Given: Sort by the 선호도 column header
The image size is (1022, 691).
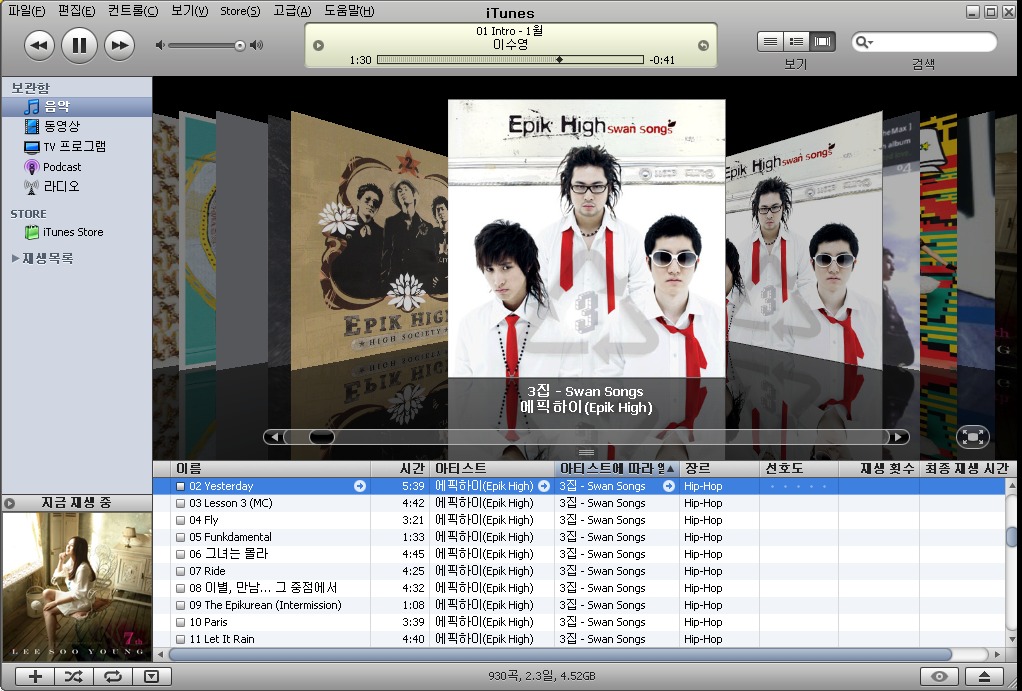Looking at the screenshot, I should pos(799,468).
